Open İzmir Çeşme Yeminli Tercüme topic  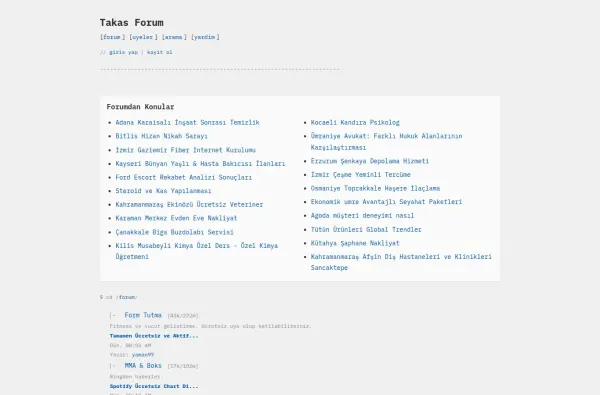(x=360, y=175)
